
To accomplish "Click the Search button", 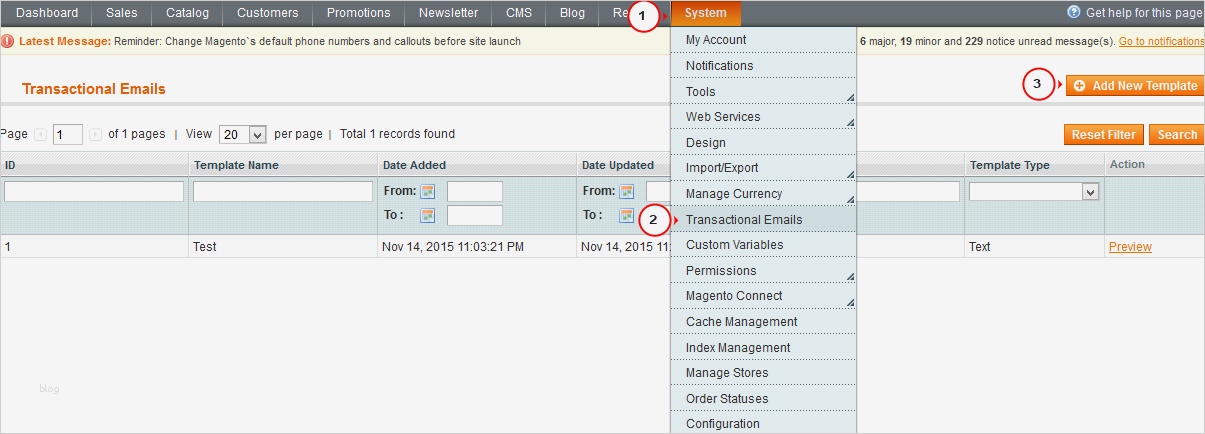I will 1177,135.
